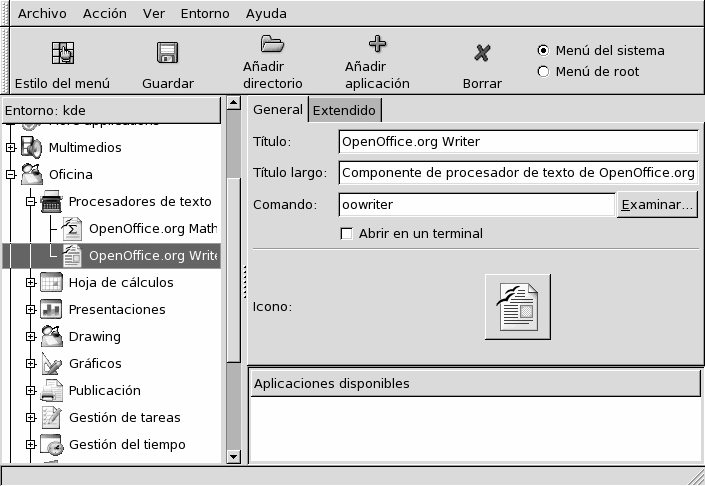Select the Menú del sistema radio button

(x=543, y=50)
